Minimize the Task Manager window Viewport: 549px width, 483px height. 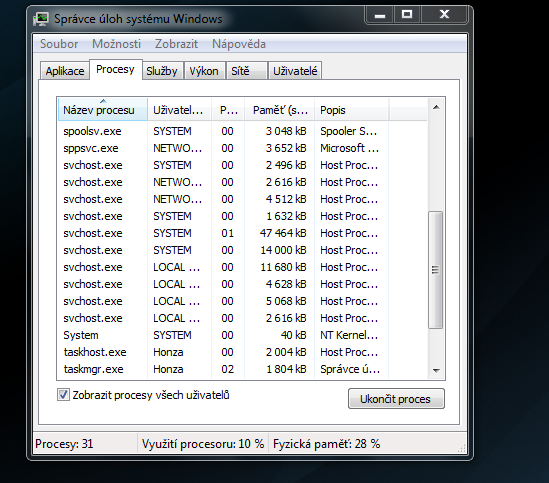380,15
